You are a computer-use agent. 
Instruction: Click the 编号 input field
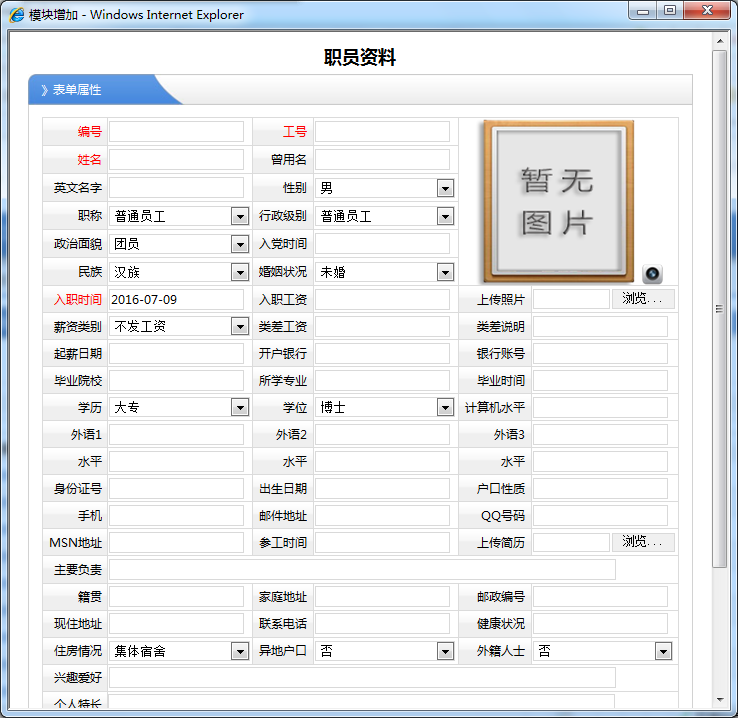[x=176, y=132]
